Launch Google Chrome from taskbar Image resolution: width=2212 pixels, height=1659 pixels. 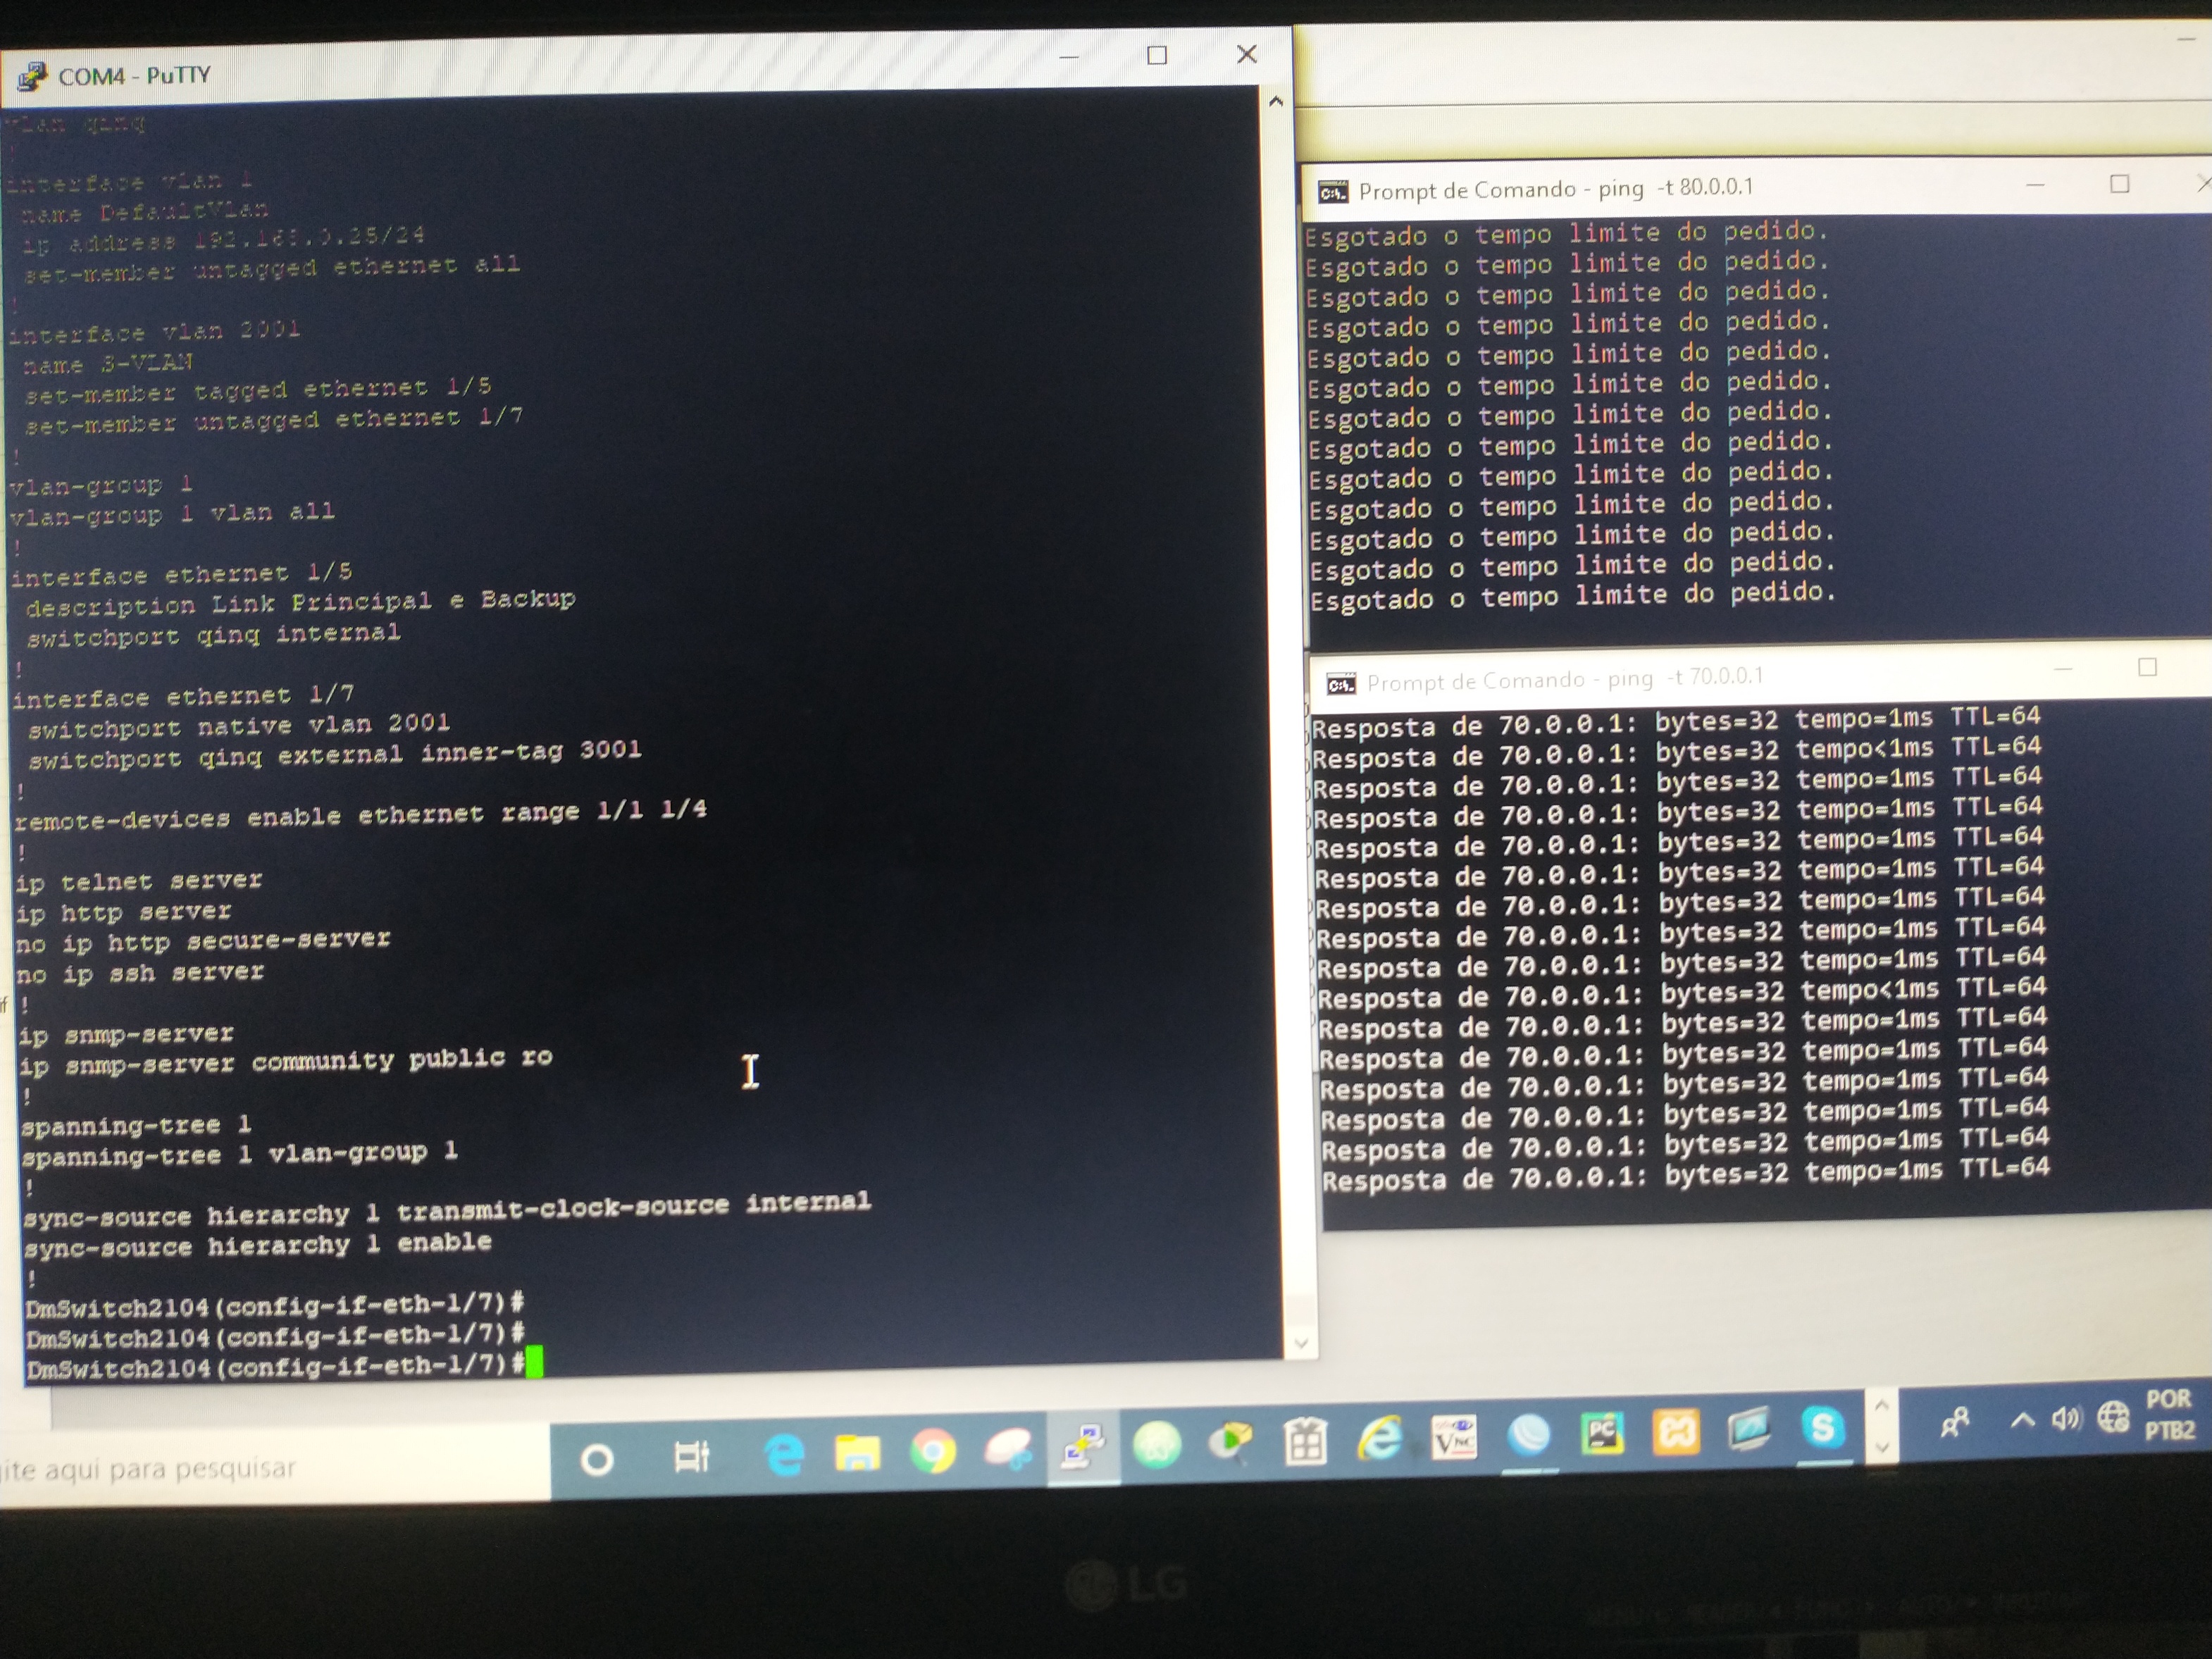pyautogui.click(x=933, y=1451)
